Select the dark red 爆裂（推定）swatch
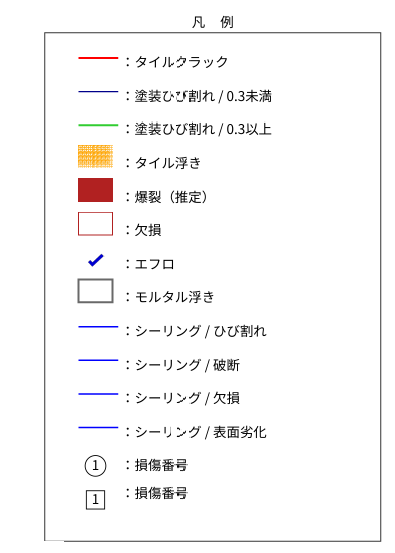This screenshot has width=395, height=553. coord(96,190)
